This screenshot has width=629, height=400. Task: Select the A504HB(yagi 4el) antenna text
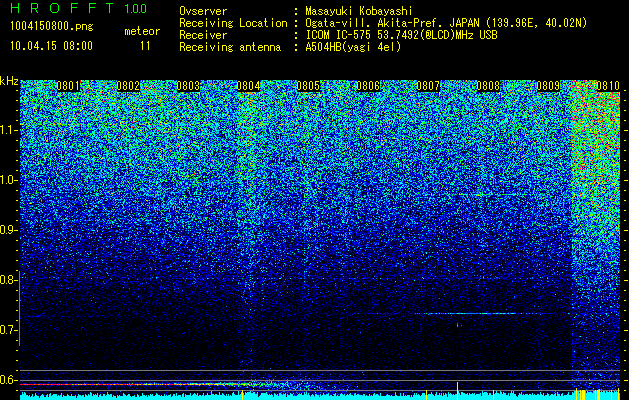pyautogui.click(x=353, y=47)
